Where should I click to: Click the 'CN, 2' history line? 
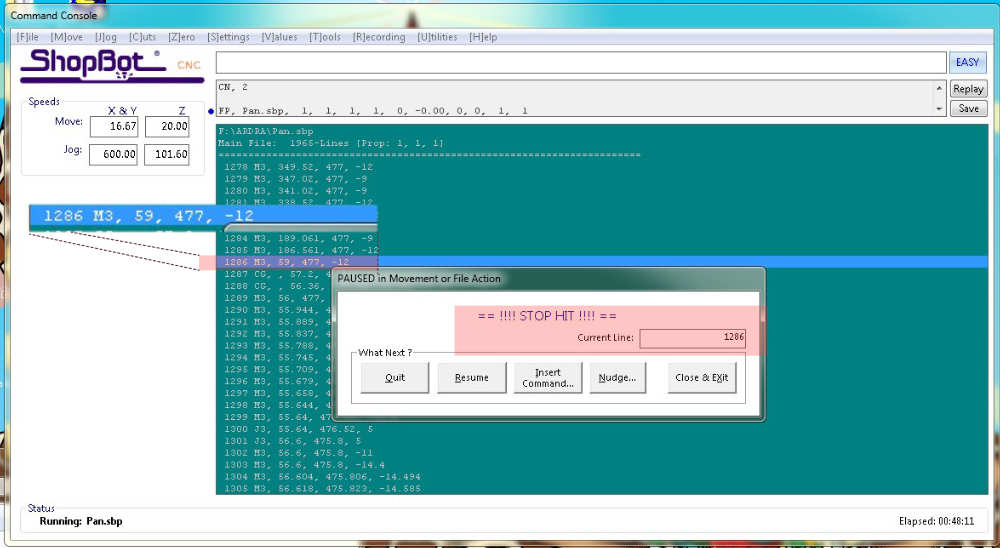tap(233, 87)
